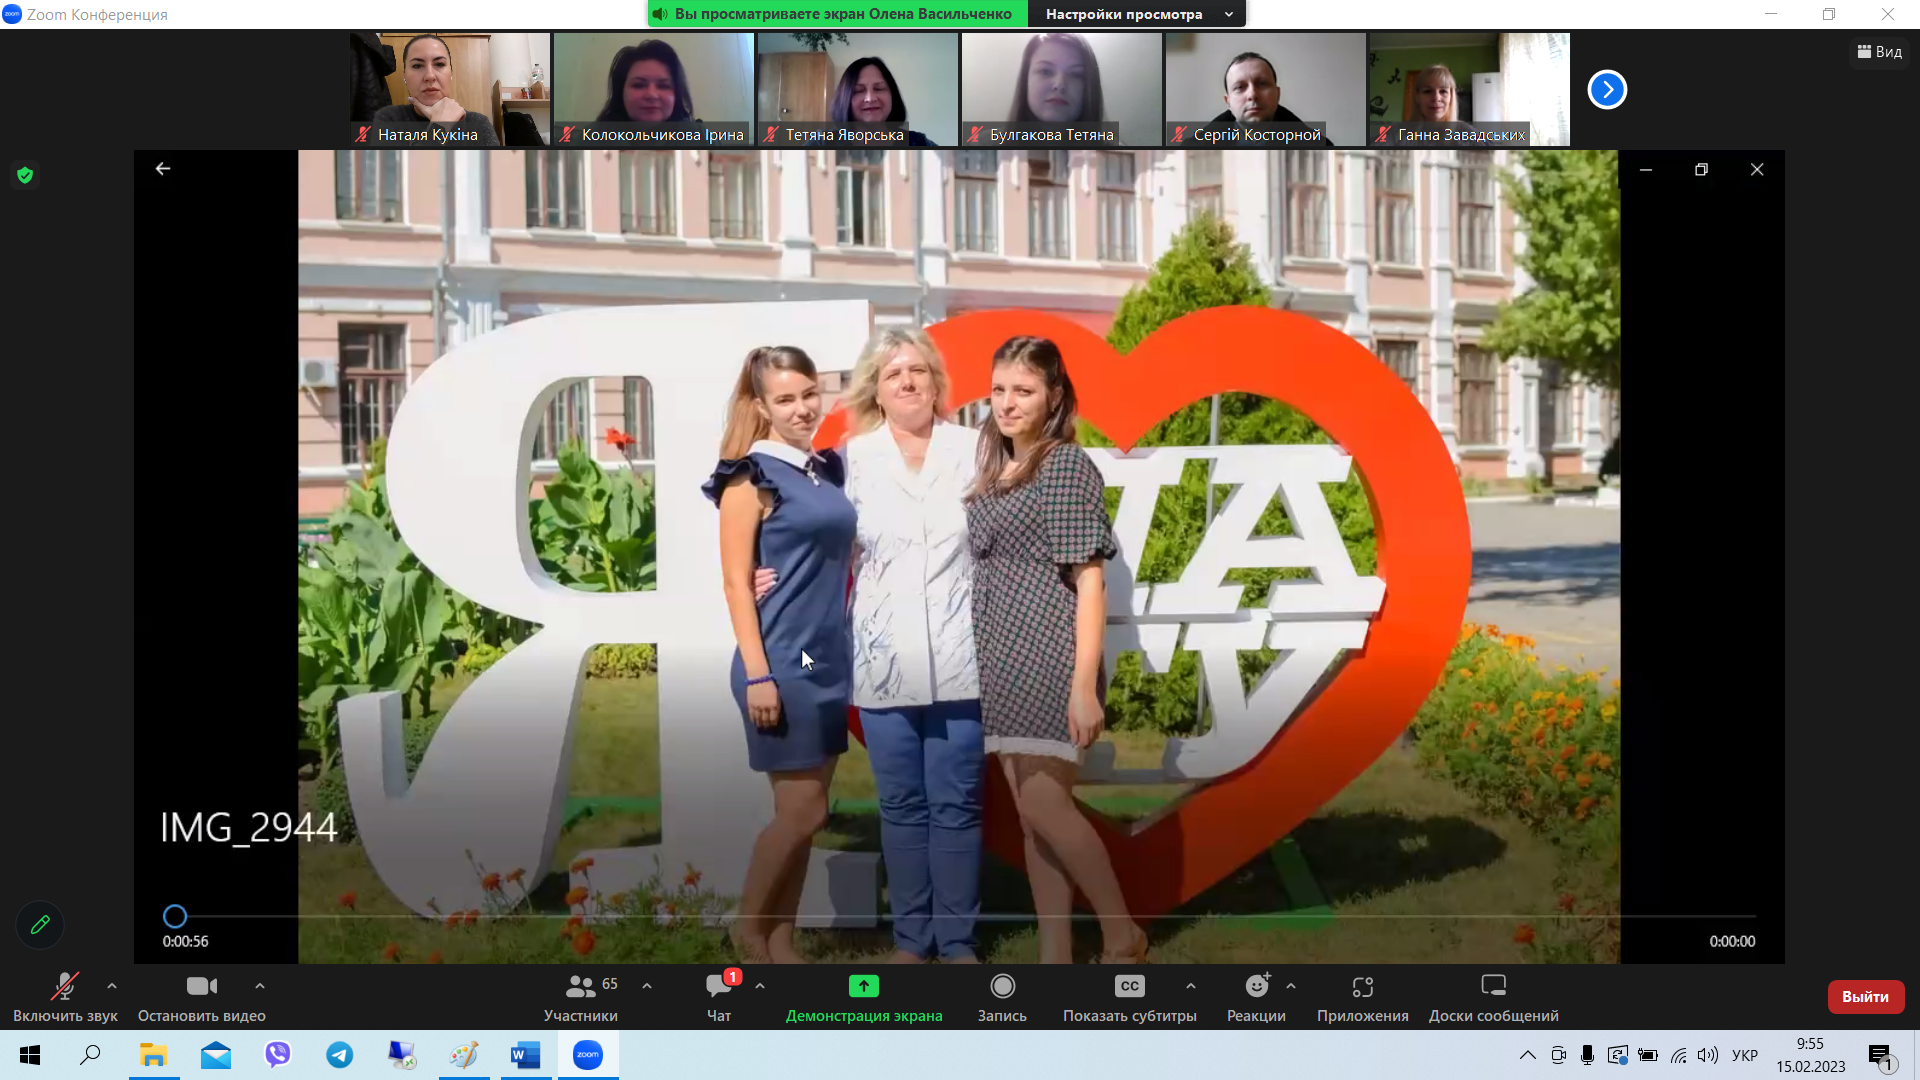Open the Вид view menu

(1879, 52)
